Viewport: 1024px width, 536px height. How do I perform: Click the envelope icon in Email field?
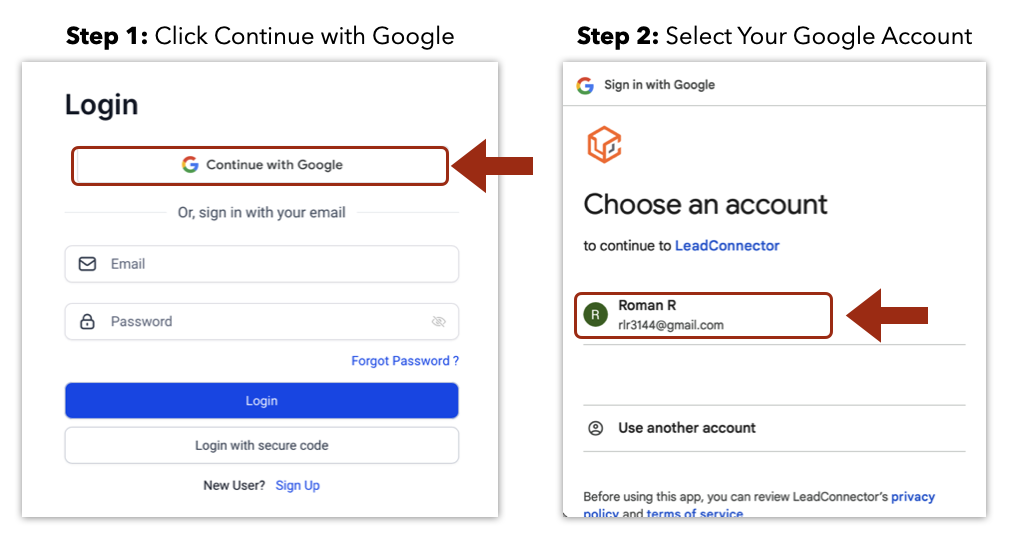88,264
